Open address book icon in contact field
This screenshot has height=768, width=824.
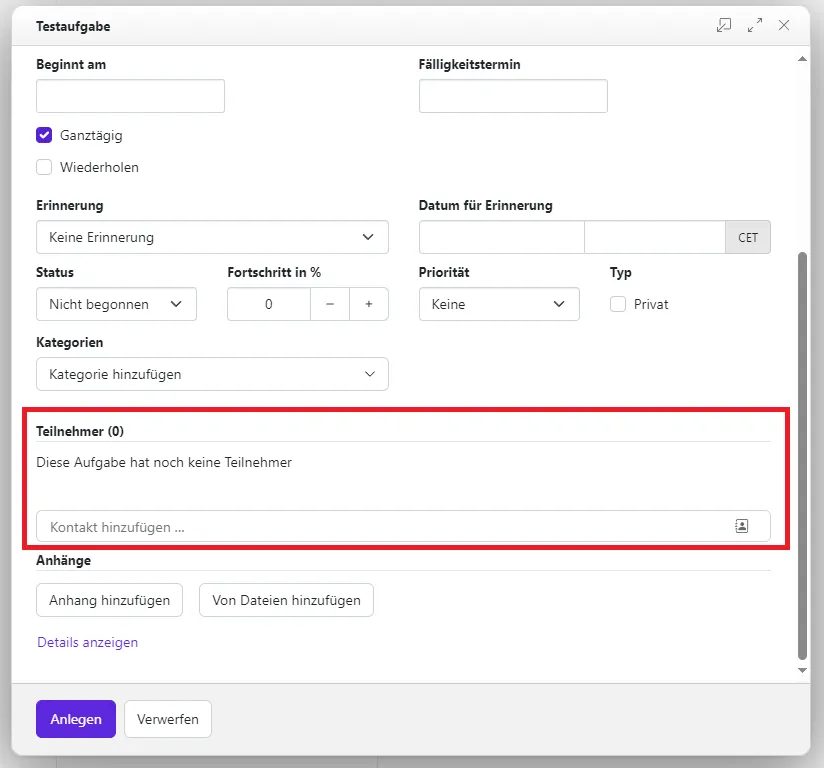[741, 526]
